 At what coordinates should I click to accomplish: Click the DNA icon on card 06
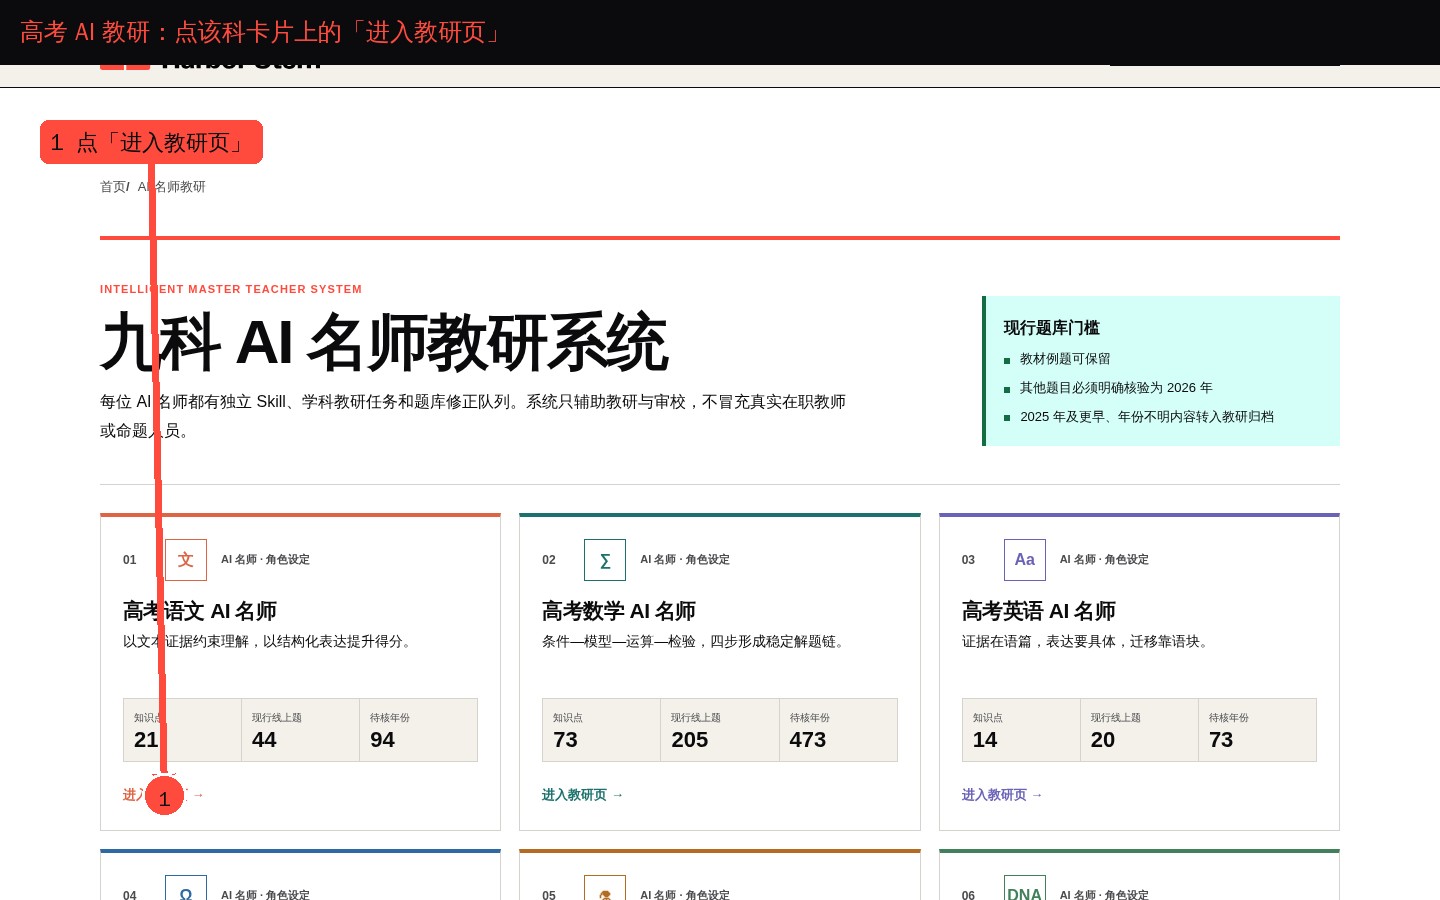[1025, 888]
